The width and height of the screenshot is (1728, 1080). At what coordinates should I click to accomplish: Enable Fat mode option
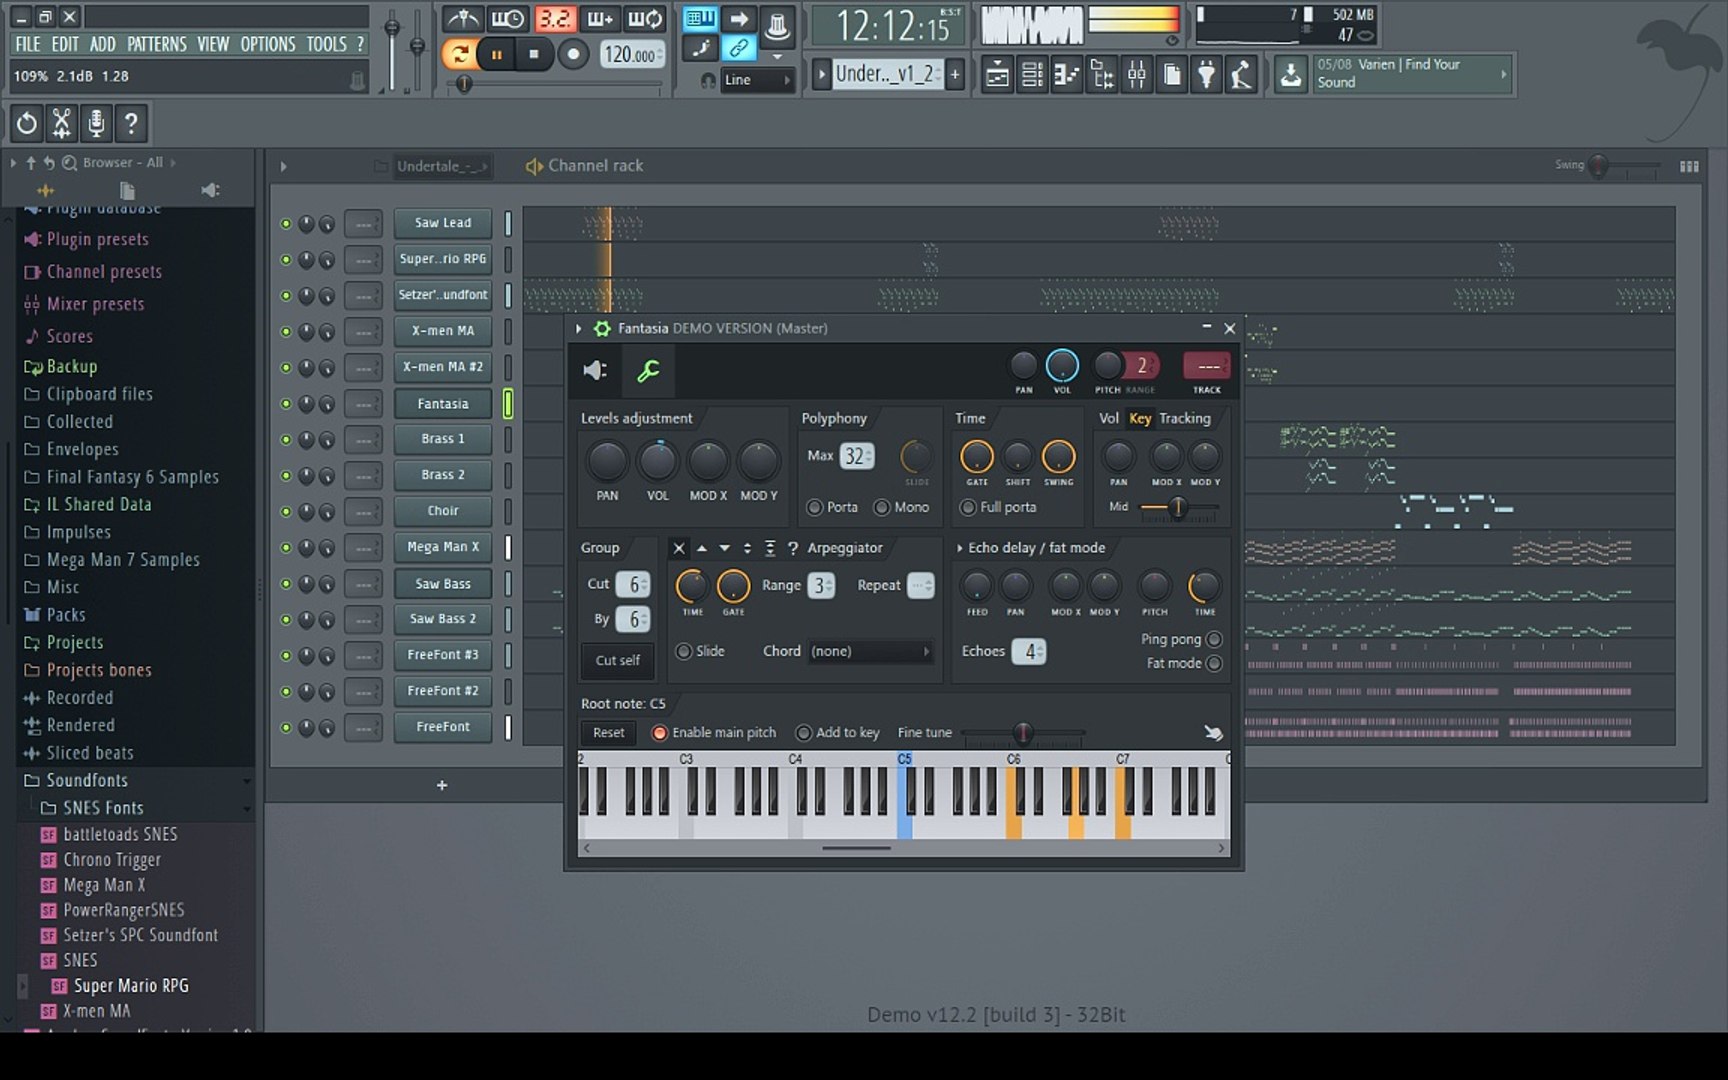1214,664
